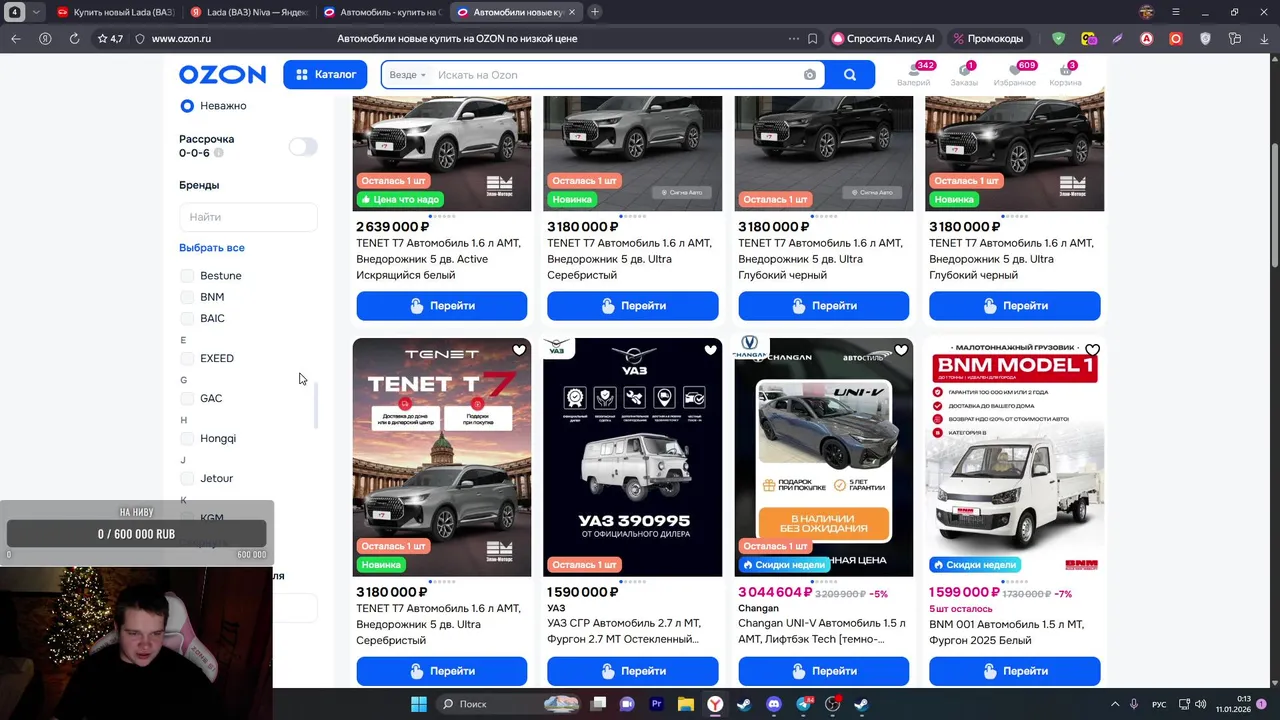Check the Bestune brand checkbox

[187, 276]
